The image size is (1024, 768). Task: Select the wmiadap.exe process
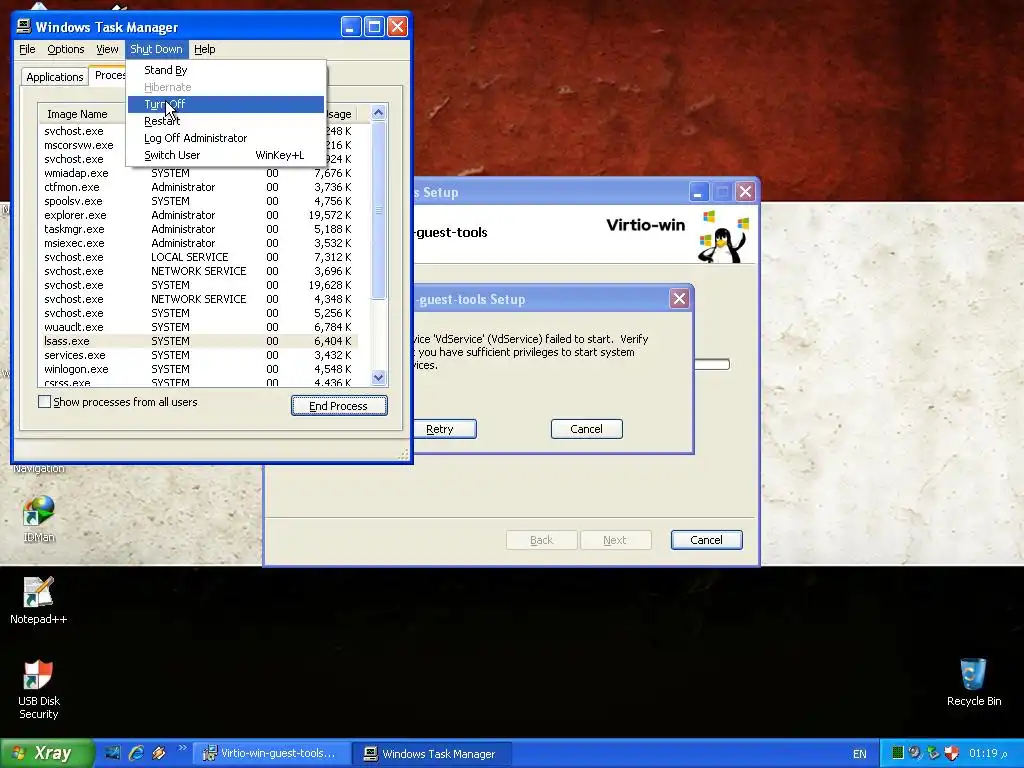[x=197, y=173]
